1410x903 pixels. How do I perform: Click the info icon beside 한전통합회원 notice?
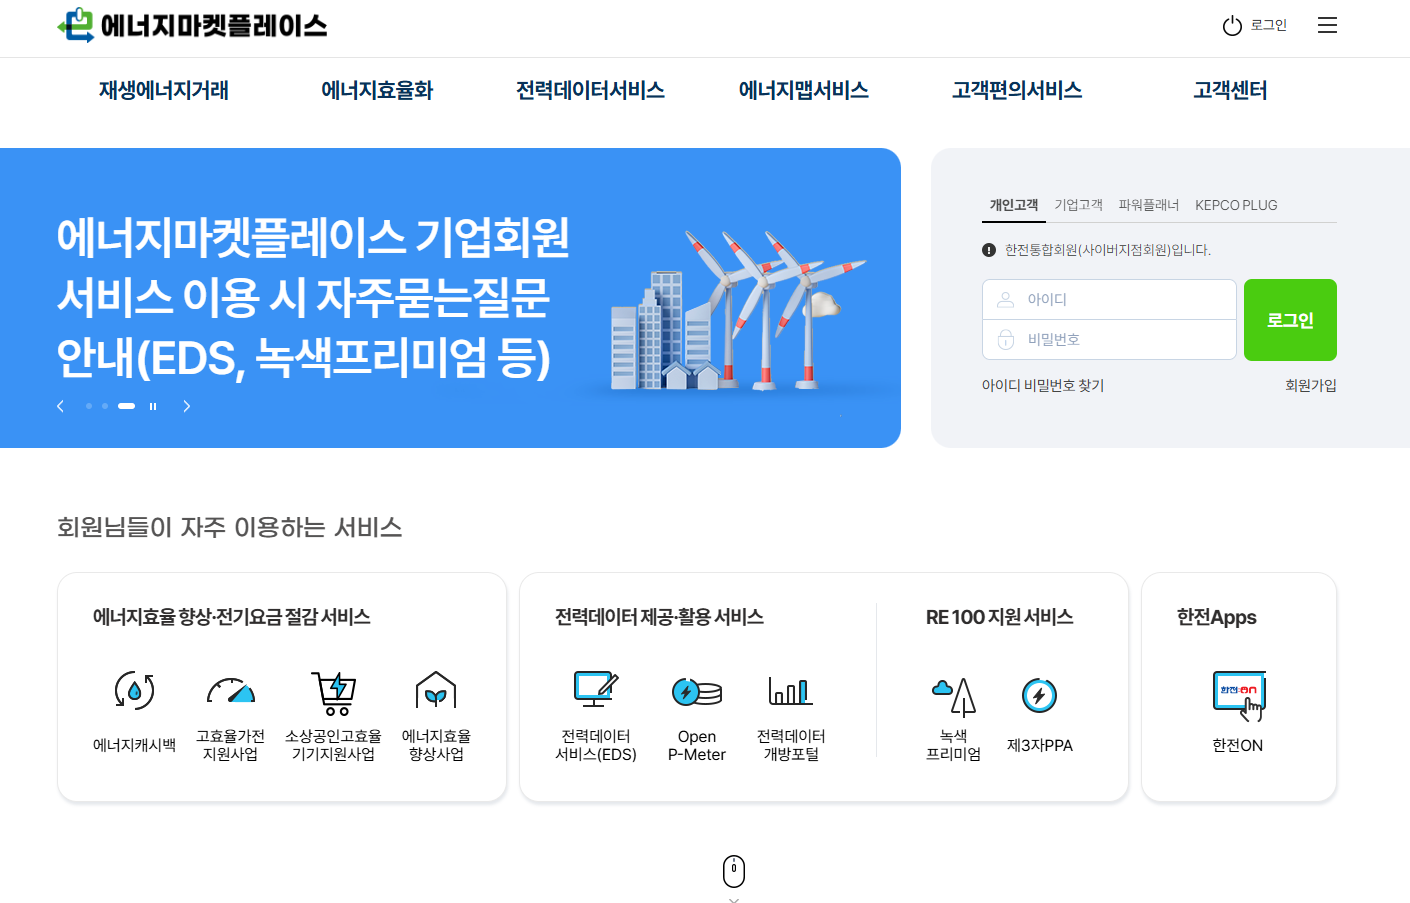point(989,250)
